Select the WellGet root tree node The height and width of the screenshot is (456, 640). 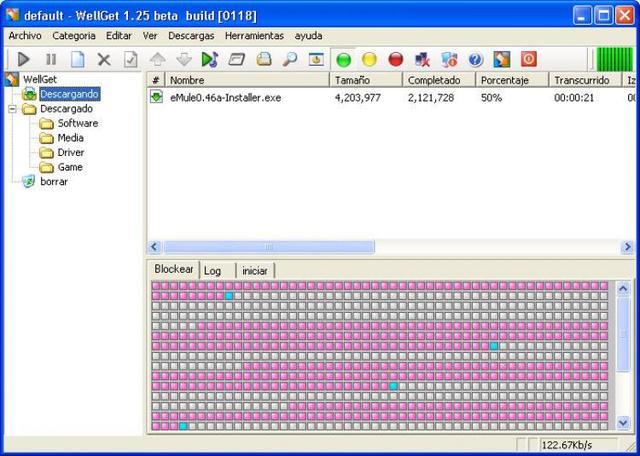click(40, 79)
